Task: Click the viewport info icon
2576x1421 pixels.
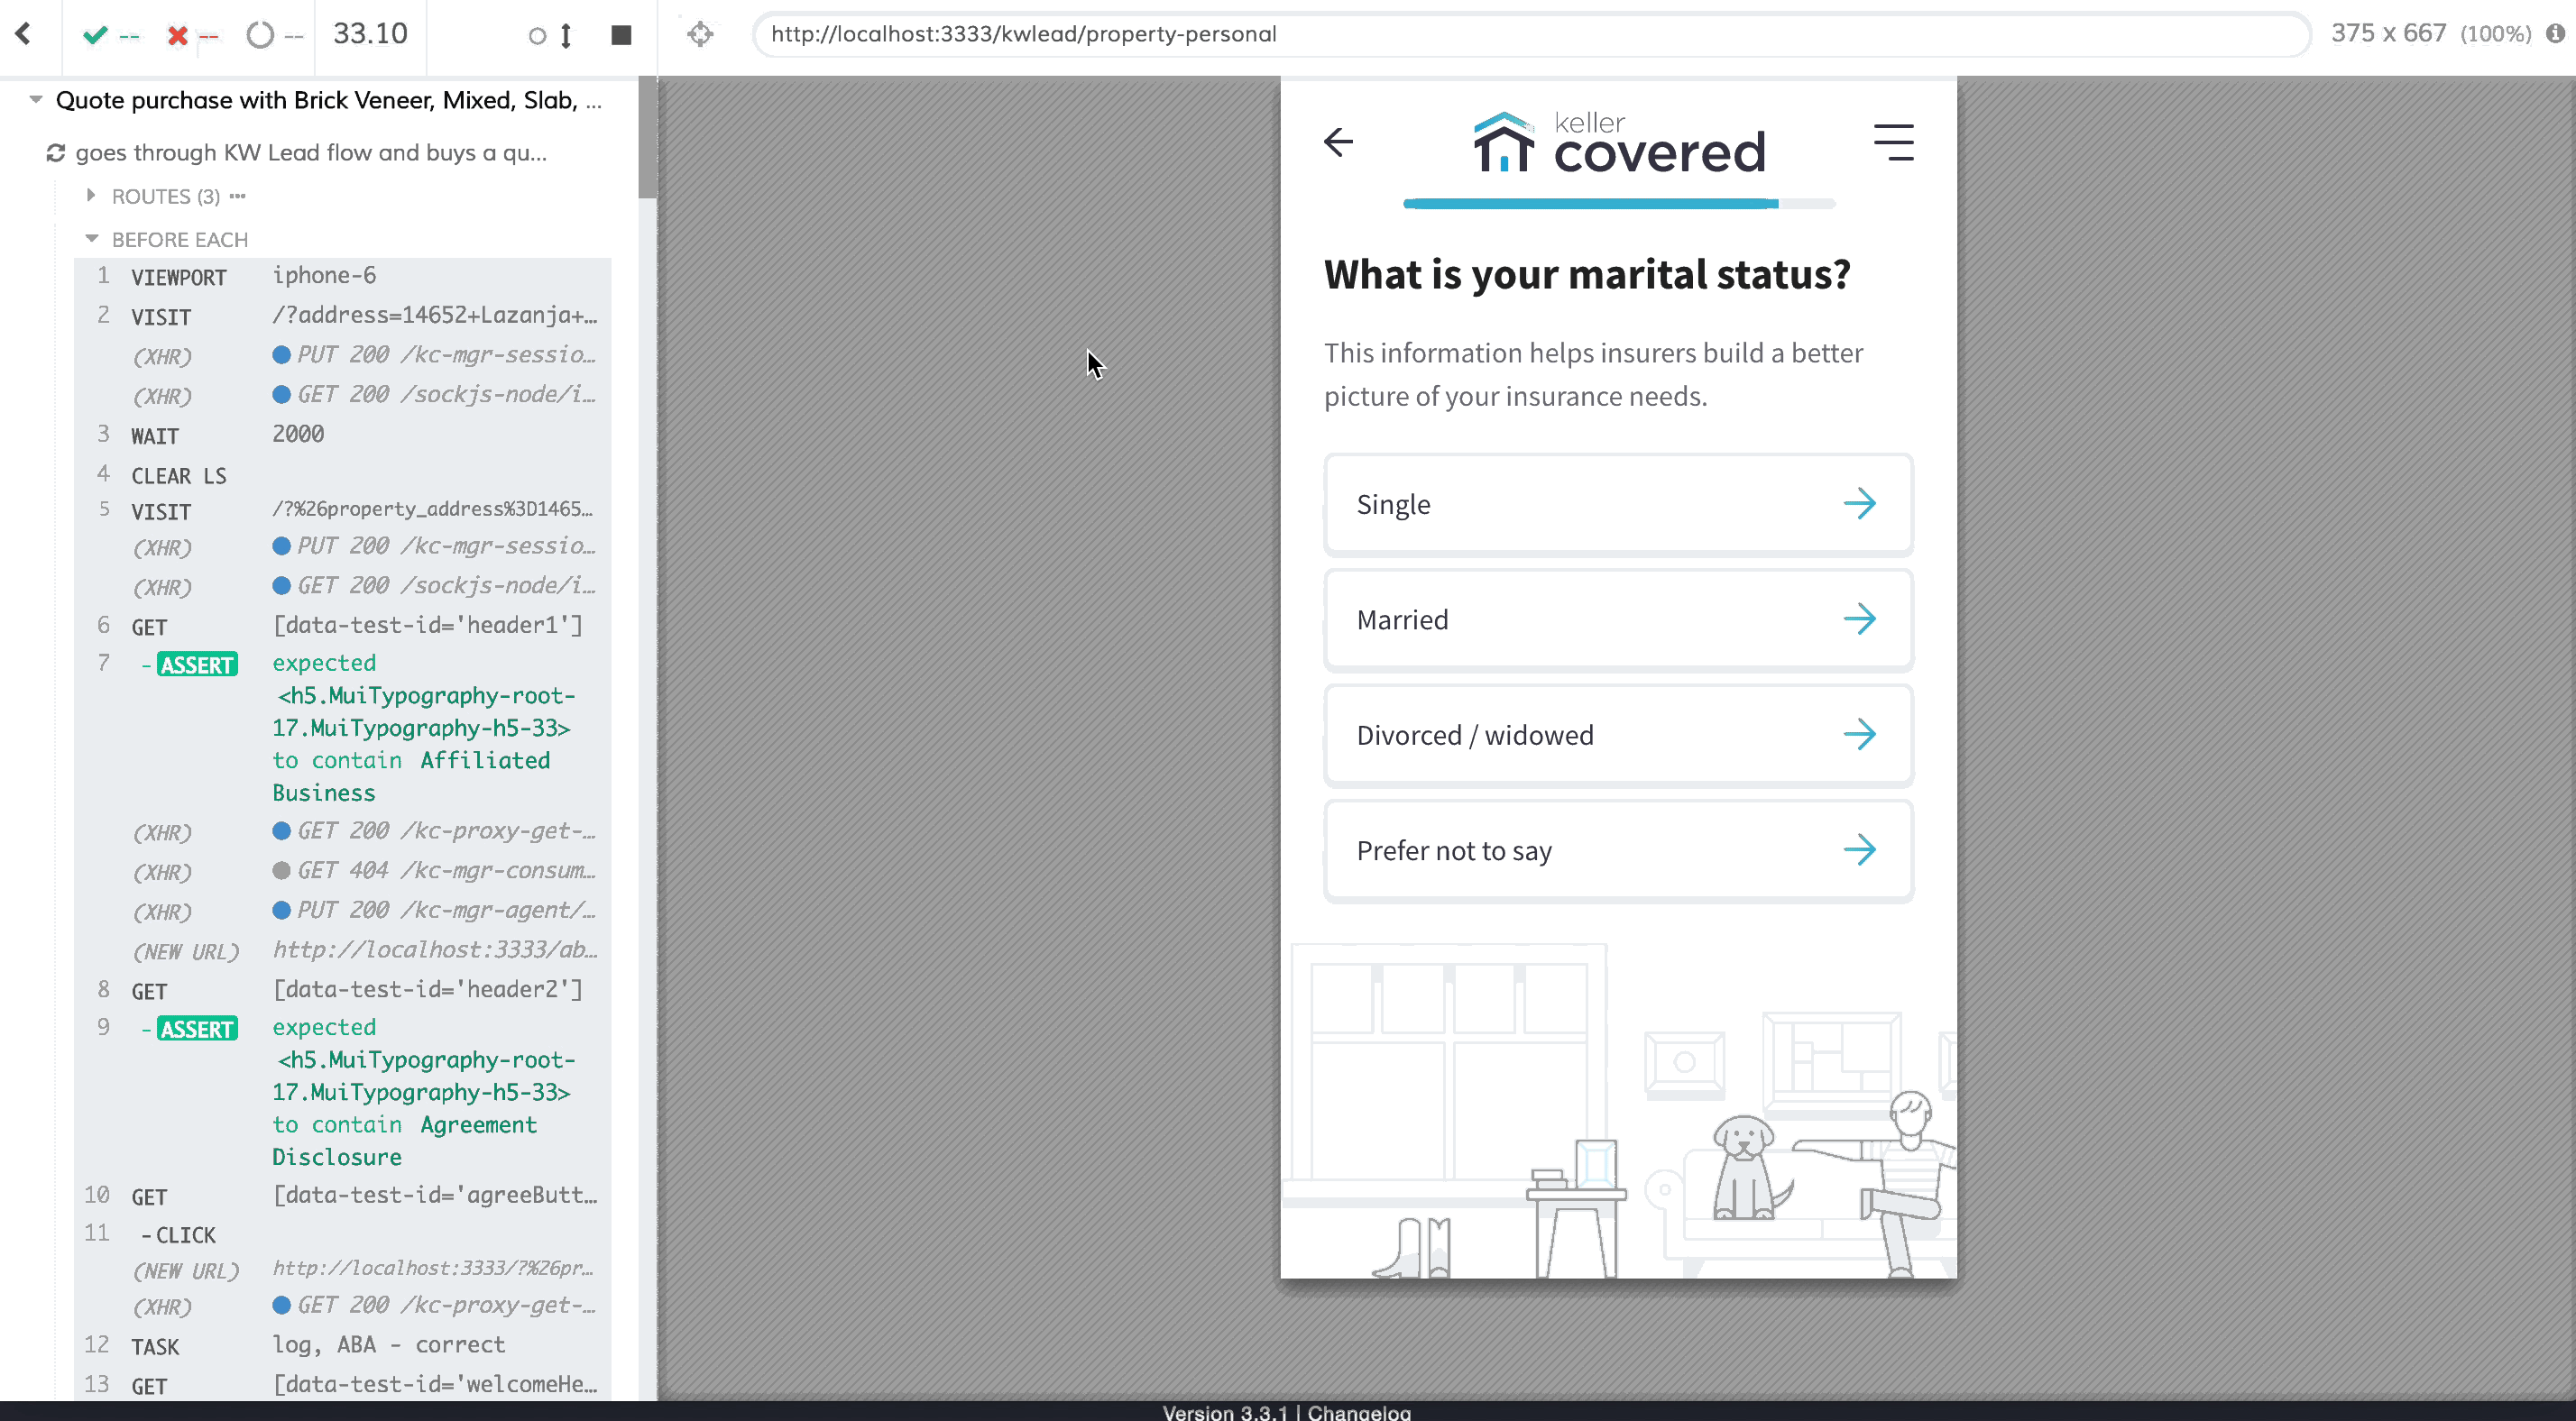Action: [x=2555, y=33]
